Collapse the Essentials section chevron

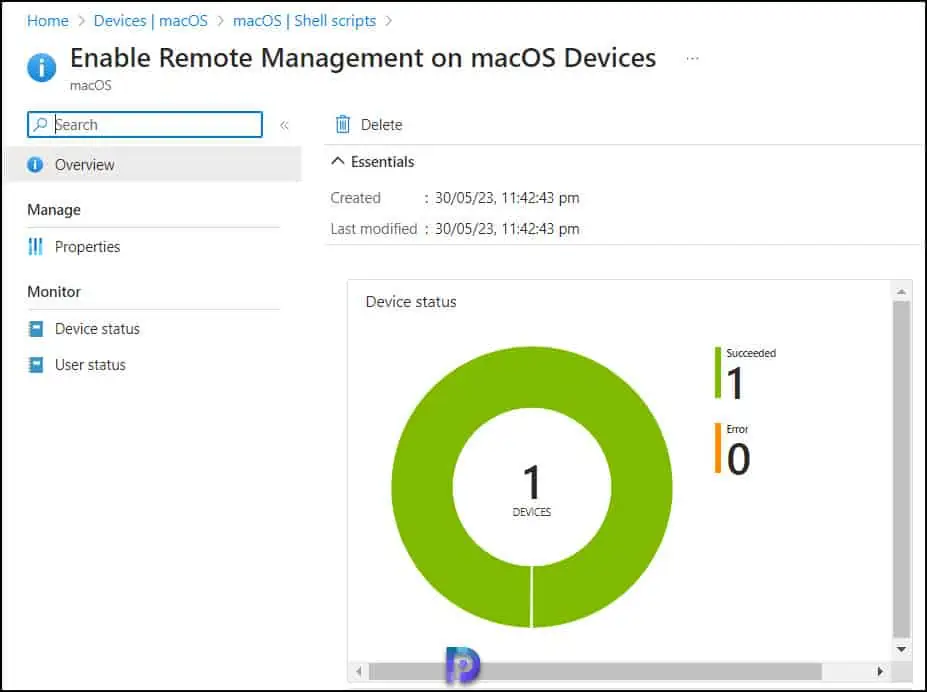[338, 161]
